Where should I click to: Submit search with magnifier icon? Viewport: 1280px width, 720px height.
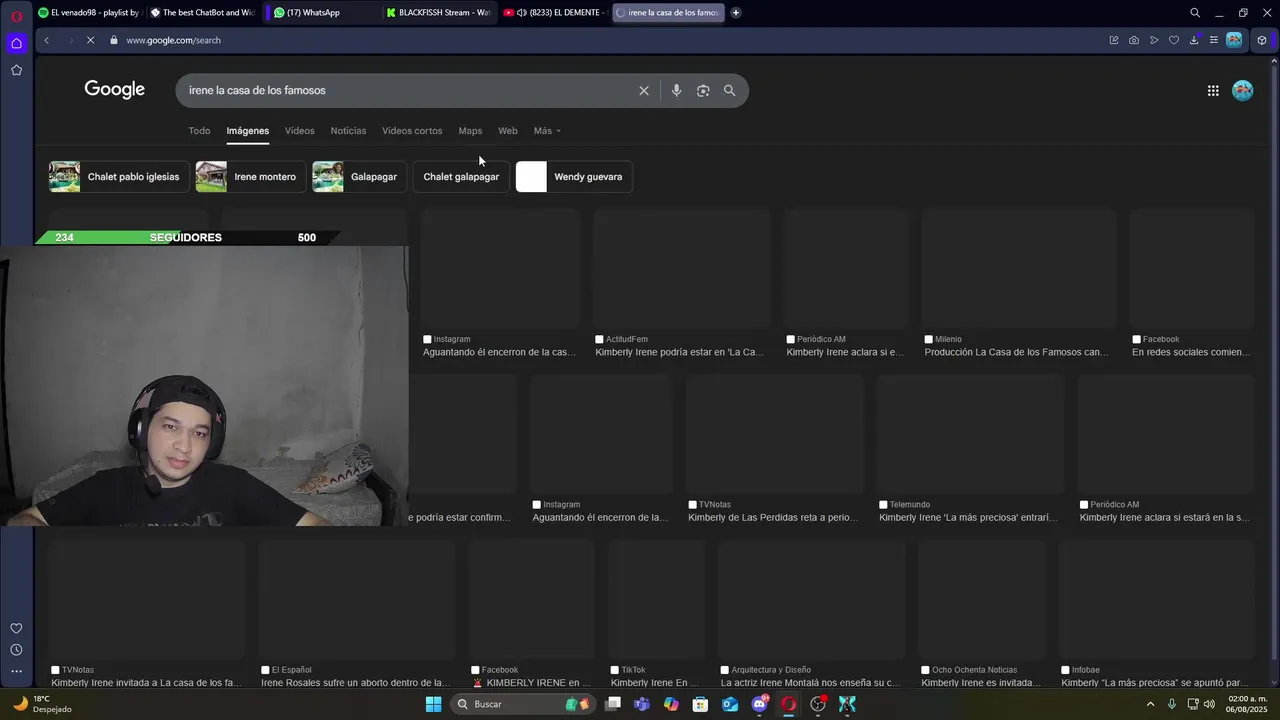click(729, 90)
